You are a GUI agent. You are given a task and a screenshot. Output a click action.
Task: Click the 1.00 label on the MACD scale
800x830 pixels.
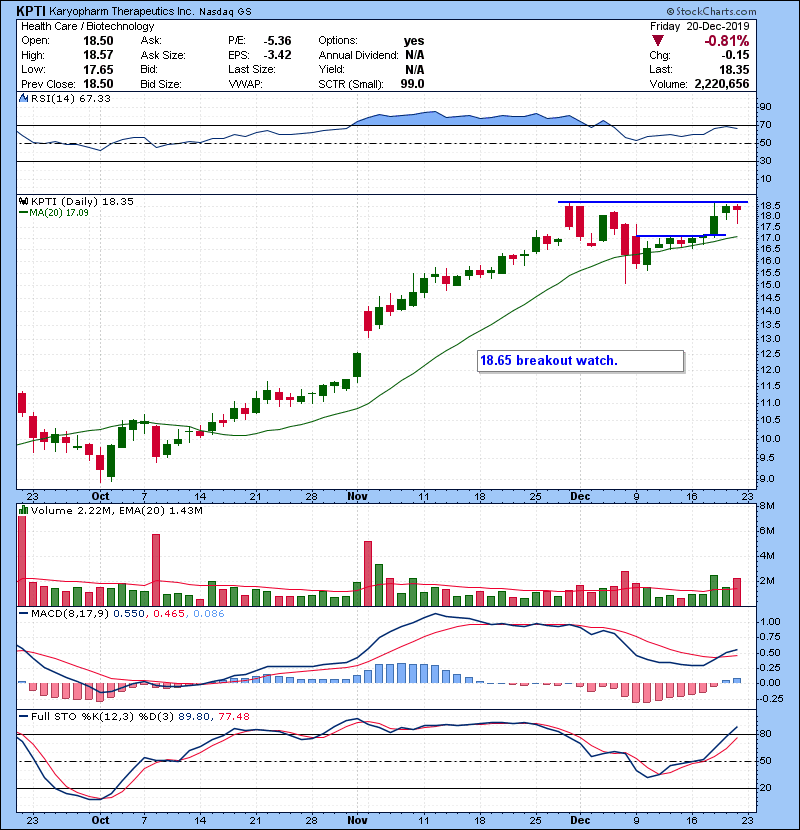click(x=770, y=621)
